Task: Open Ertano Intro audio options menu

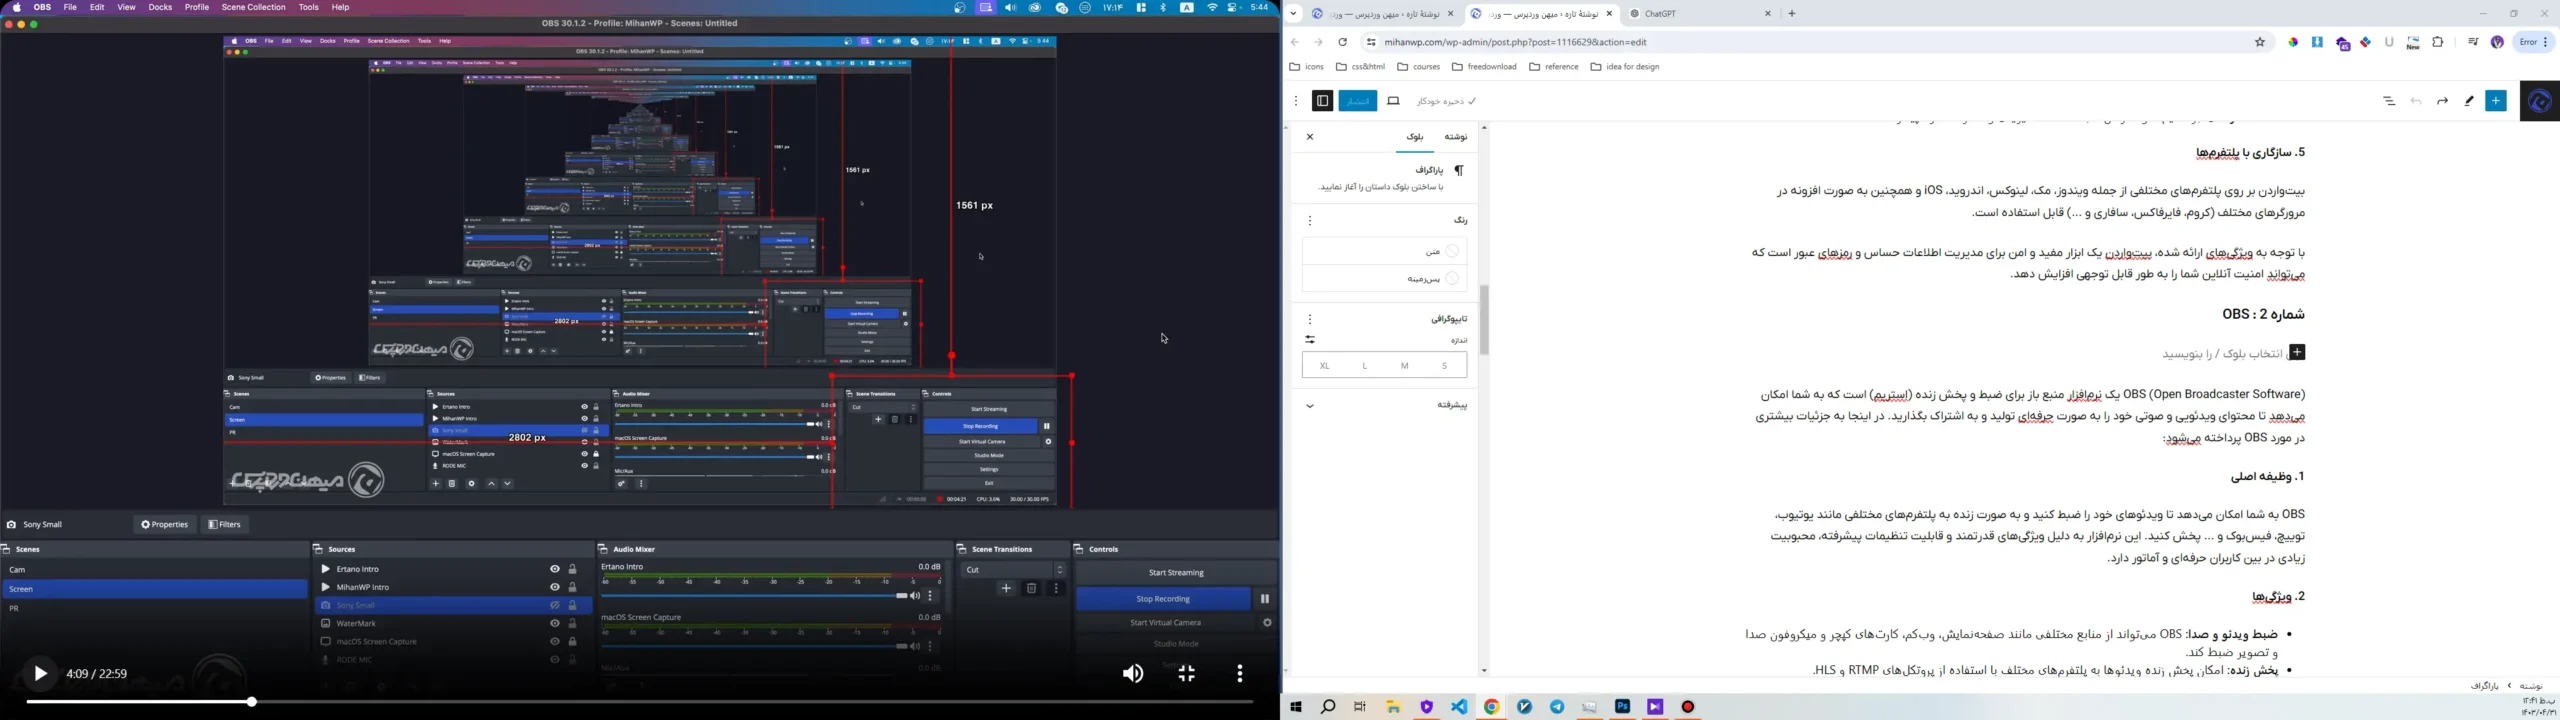Action: point(931,596)
